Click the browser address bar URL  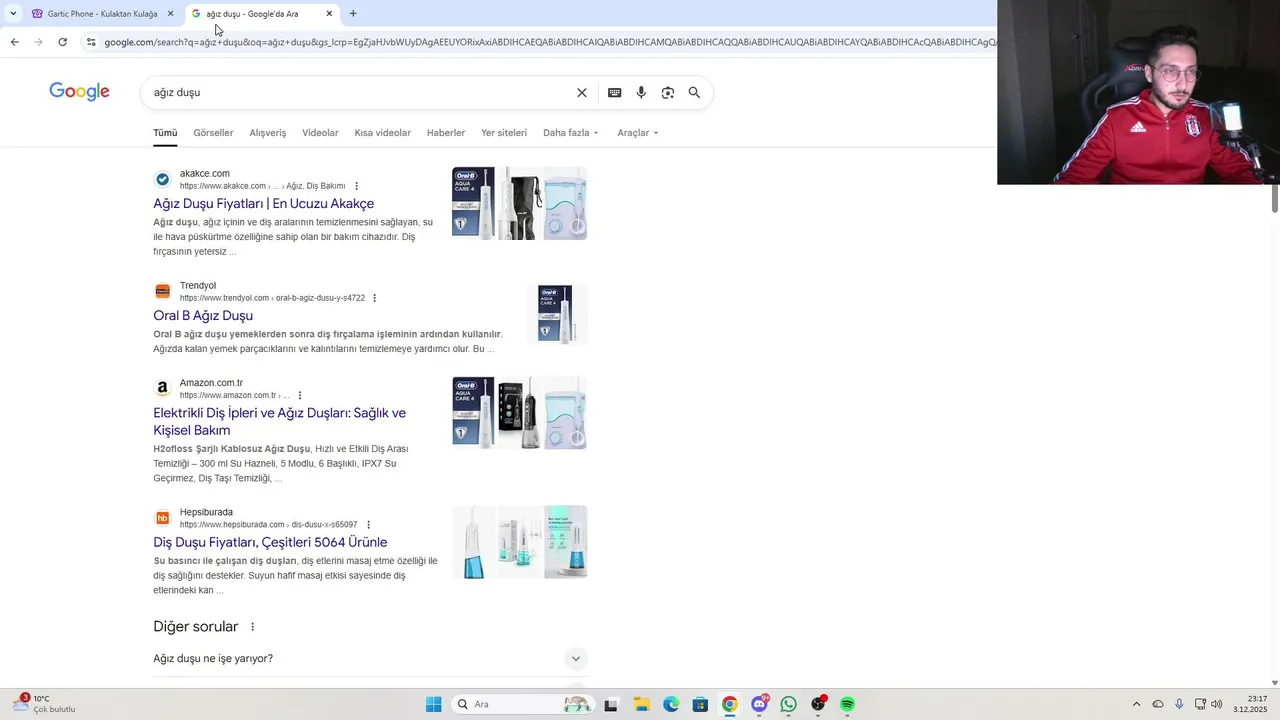pyautogui.click(x=550, y=42)
